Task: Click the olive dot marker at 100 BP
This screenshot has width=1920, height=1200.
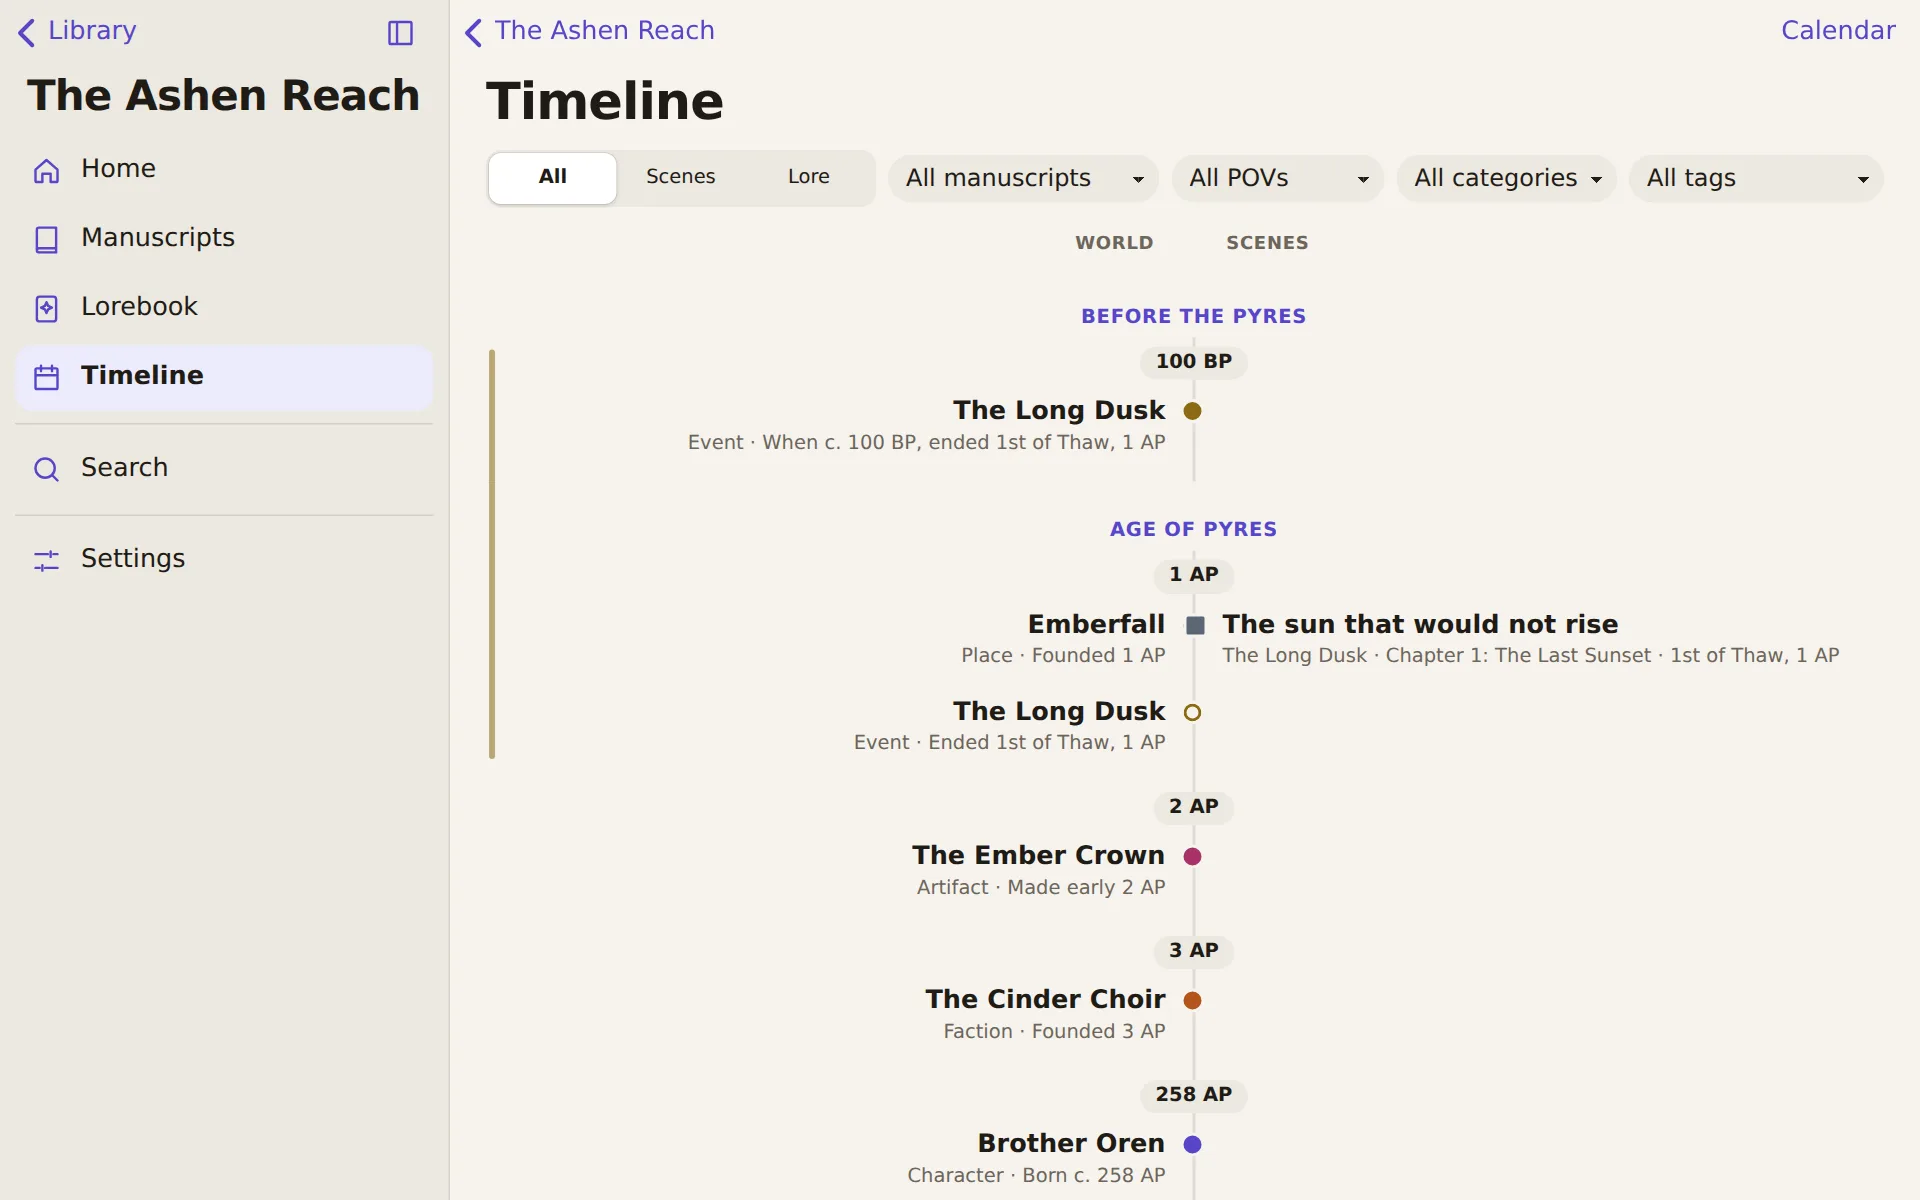Action: (x=1193, y=411)
